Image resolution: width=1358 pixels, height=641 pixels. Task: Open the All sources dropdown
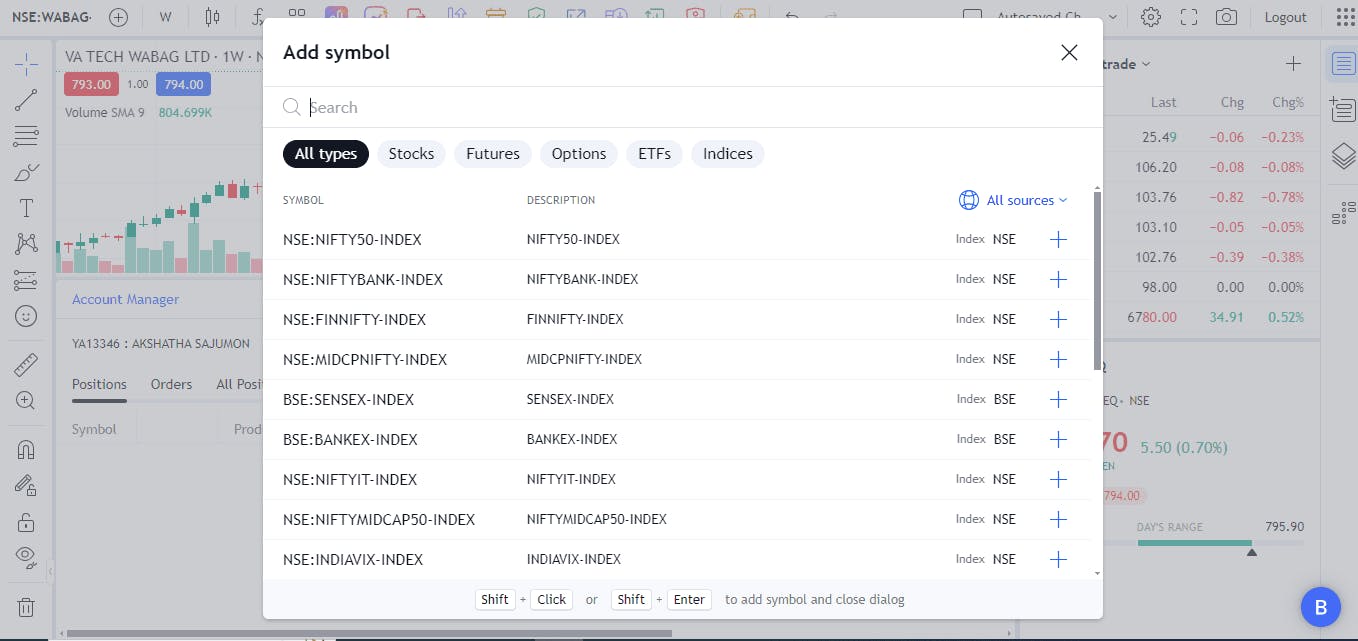1013,200
